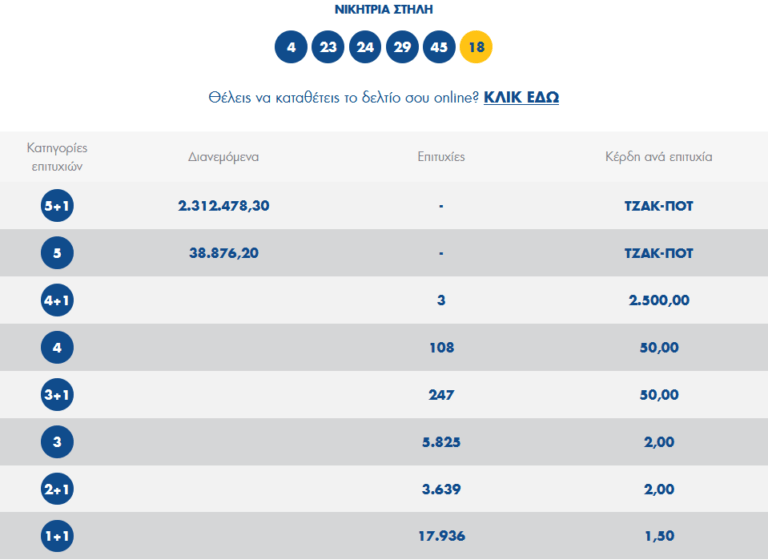The width and height of the screenshot is (768, 560).
Task: Click the yellow Joker ball 18
Action: coord(476,47)
